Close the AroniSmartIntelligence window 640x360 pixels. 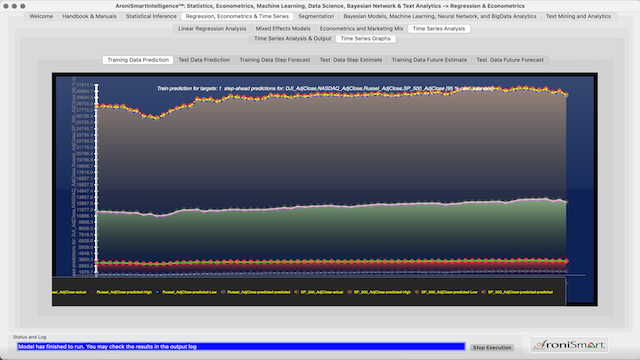[6, 6]
